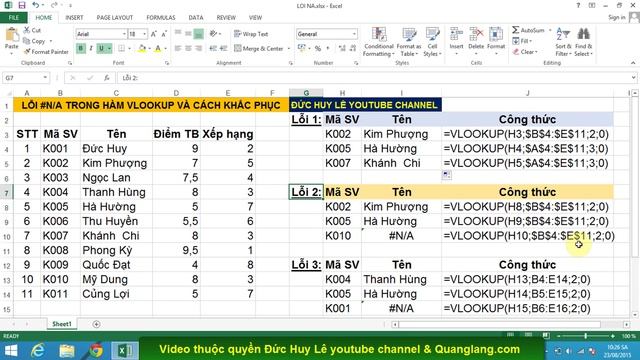
Task: Open the Borders icon
Action: [x=121, y=49]
